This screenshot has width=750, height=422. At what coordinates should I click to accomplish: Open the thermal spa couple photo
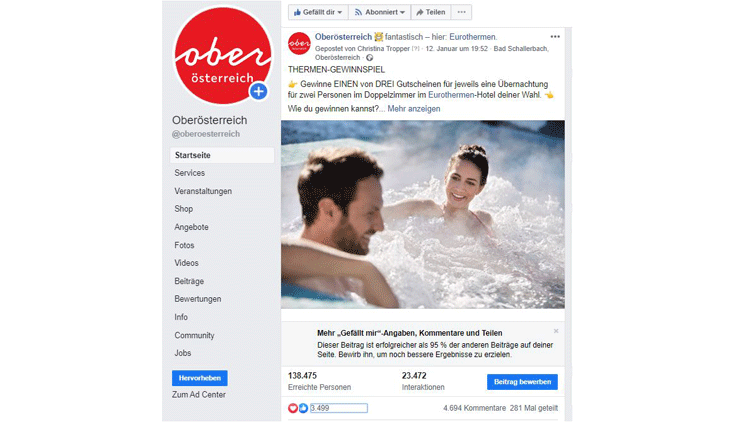point(423,214)
